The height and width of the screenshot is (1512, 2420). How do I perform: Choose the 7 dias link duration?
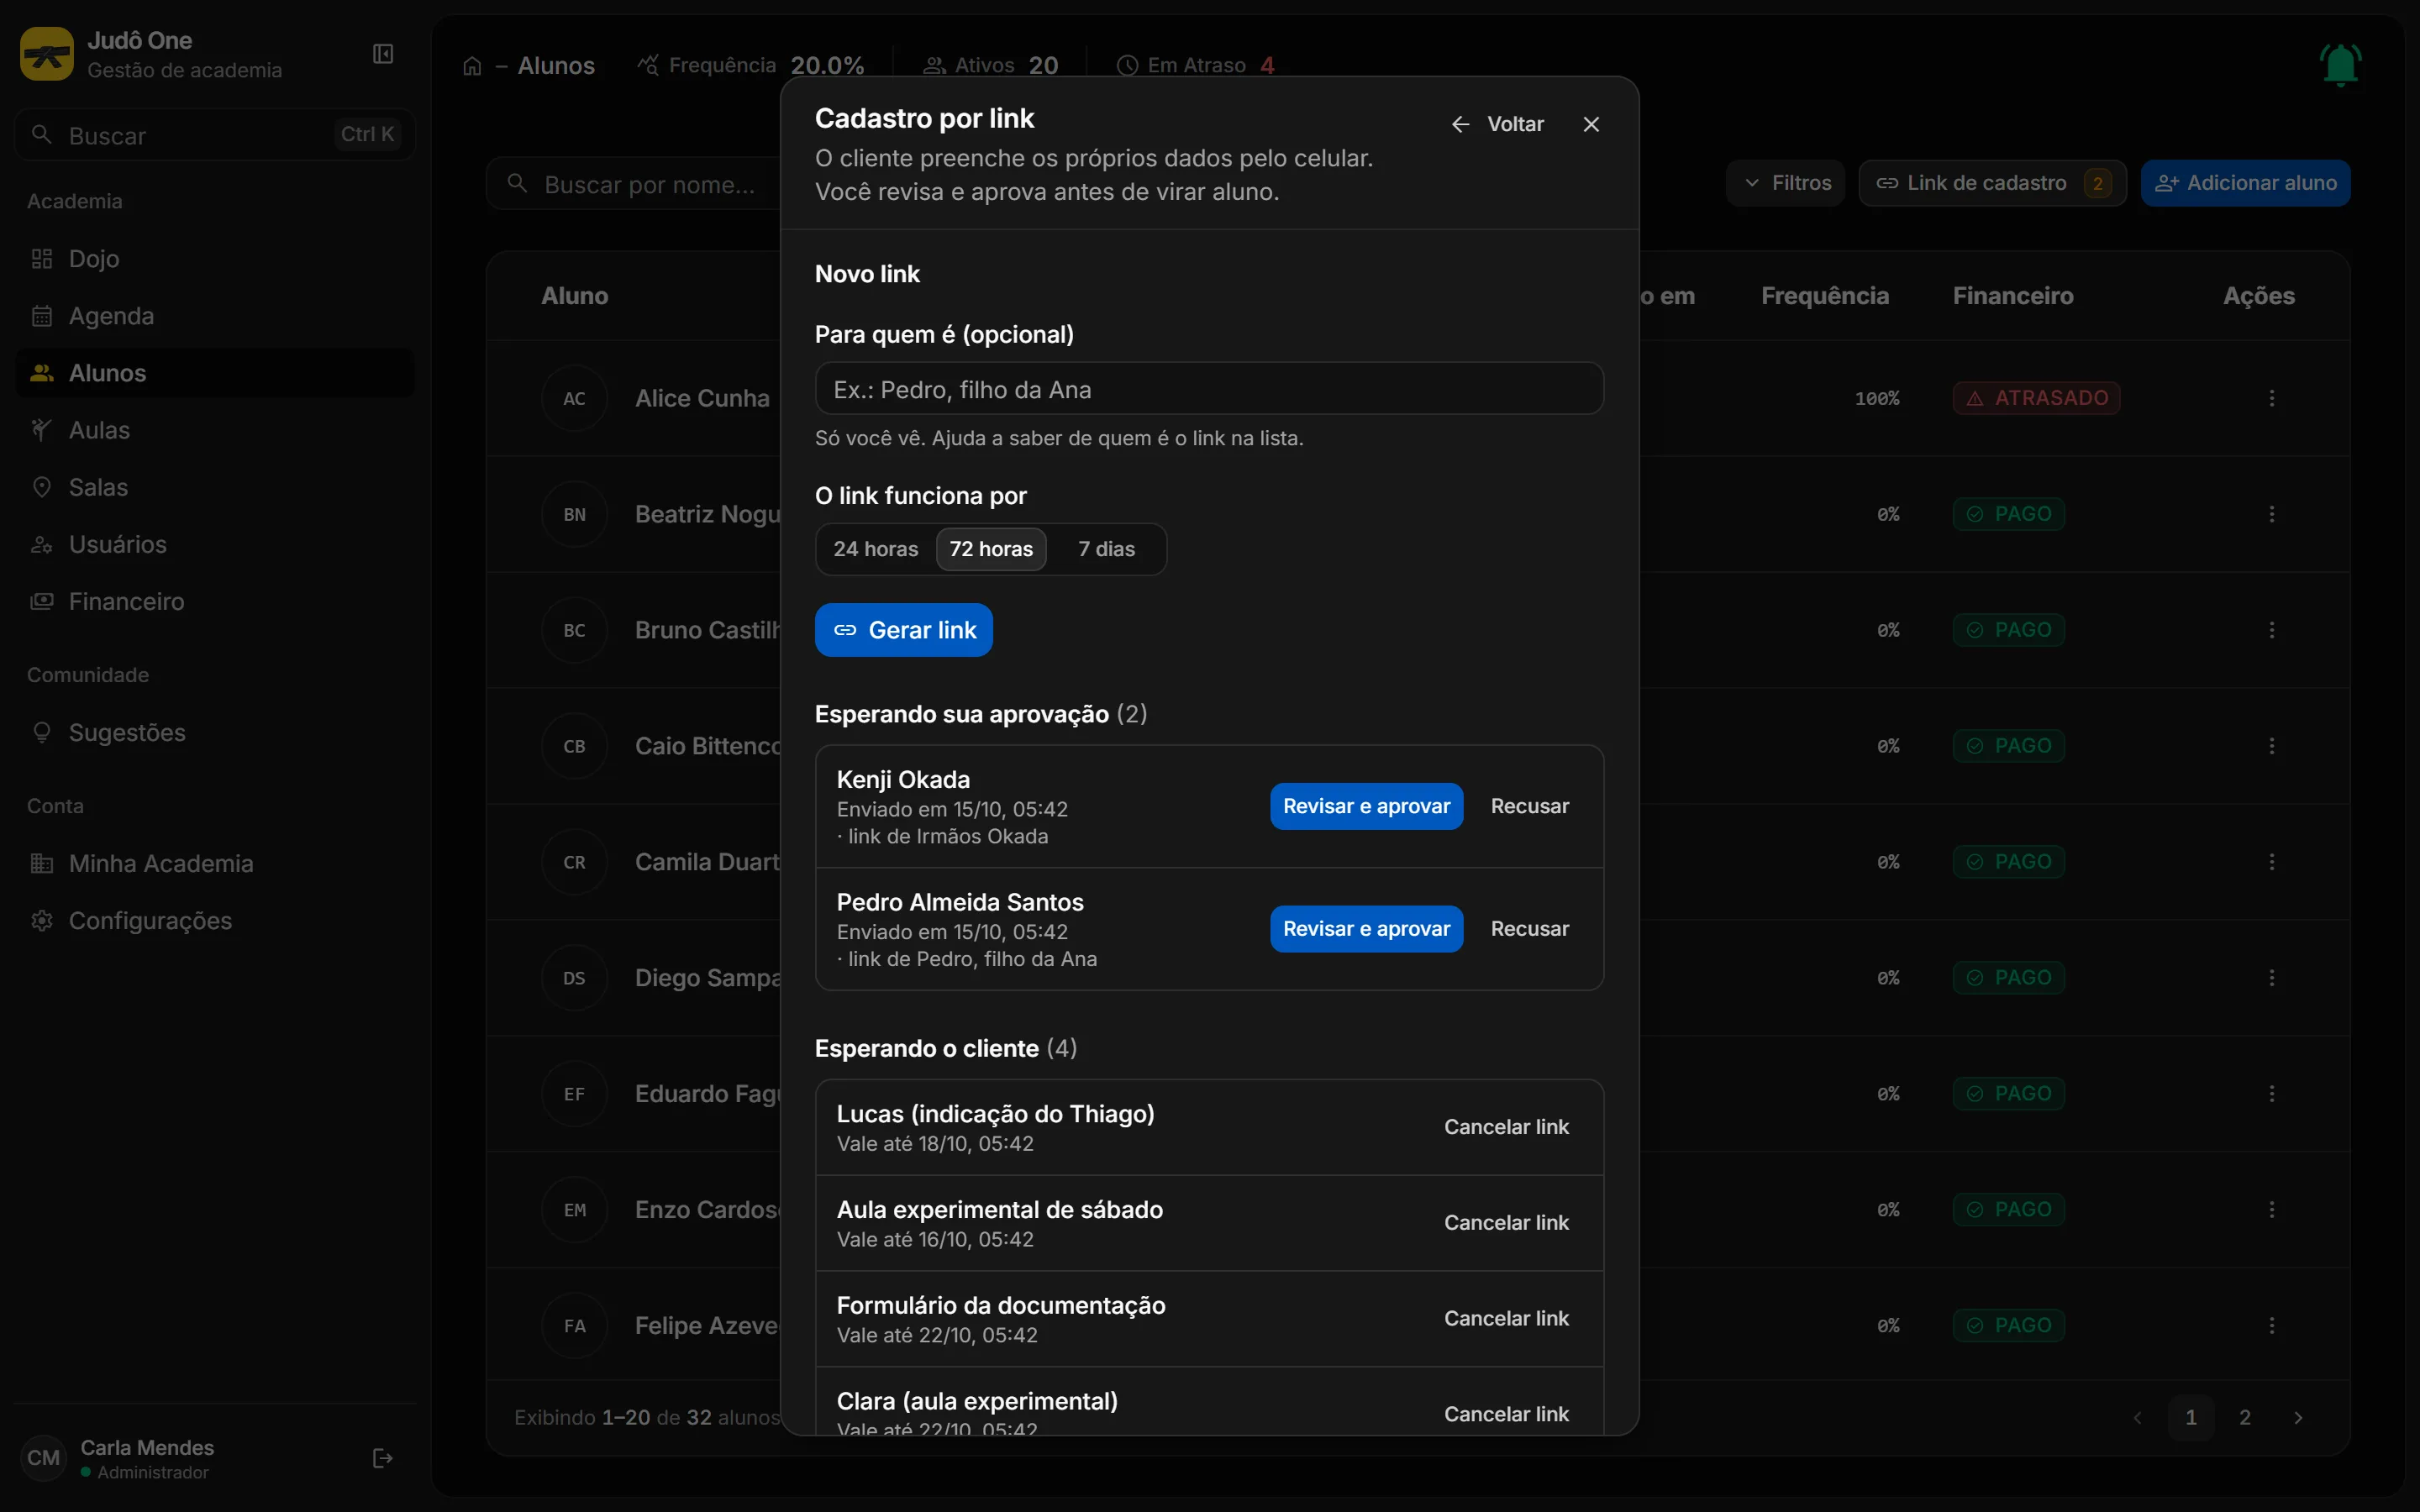1106,549
